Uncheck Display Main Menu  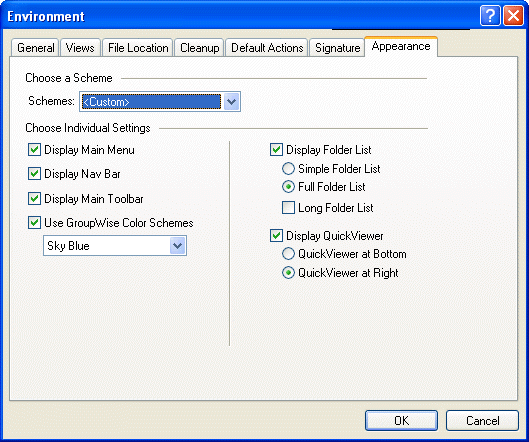(x=34, y=150)
